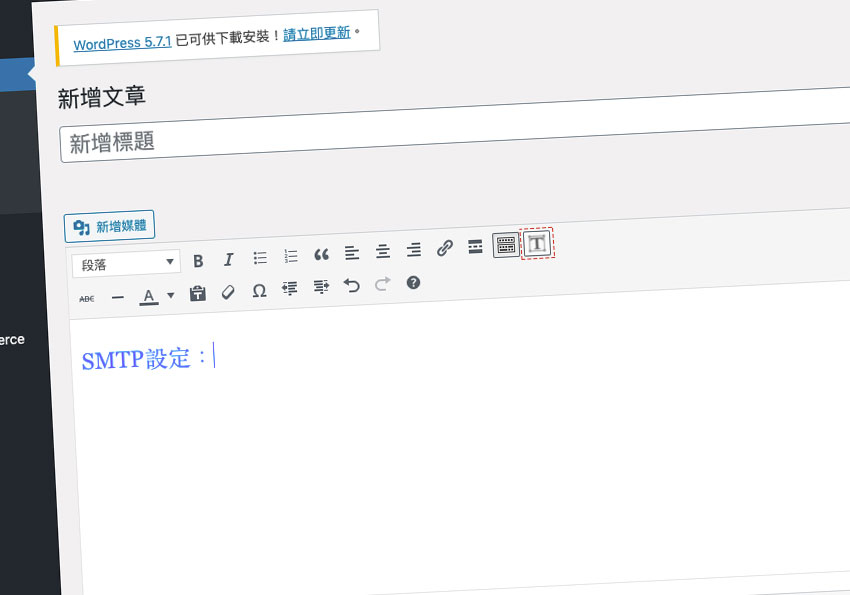Click the 請立即更新 update link
This screenshot has width=850, height=595.
tap(317, 34)
